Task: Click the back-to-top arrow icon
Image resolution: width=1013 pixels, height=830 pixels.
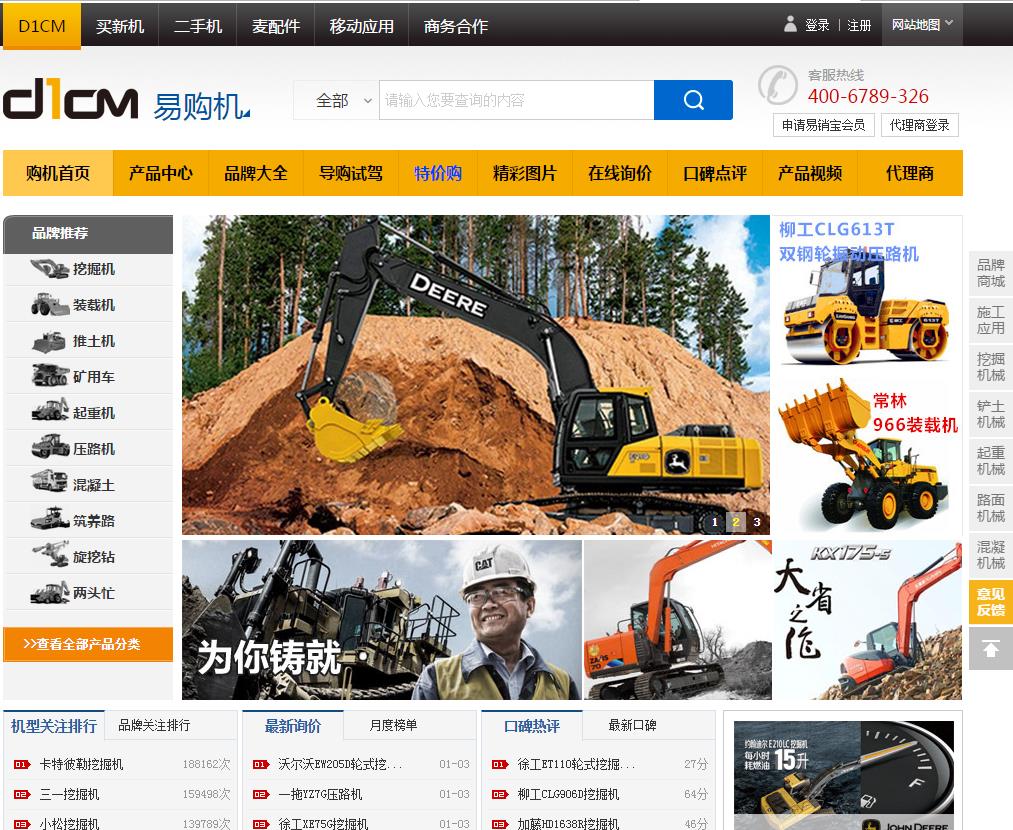Action: tap(990, 648)
